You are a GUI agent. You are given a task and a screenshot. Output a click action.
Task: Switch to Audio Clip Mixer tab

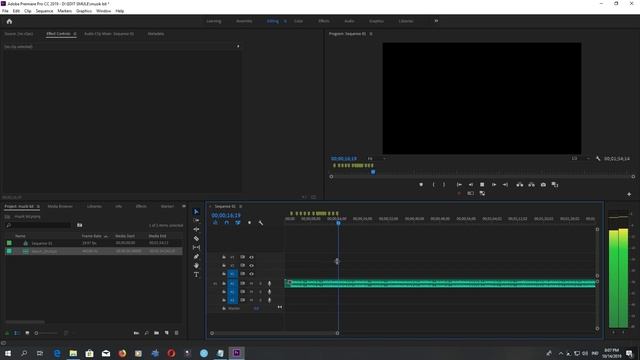pyautogui.click(x=109, y=34)
